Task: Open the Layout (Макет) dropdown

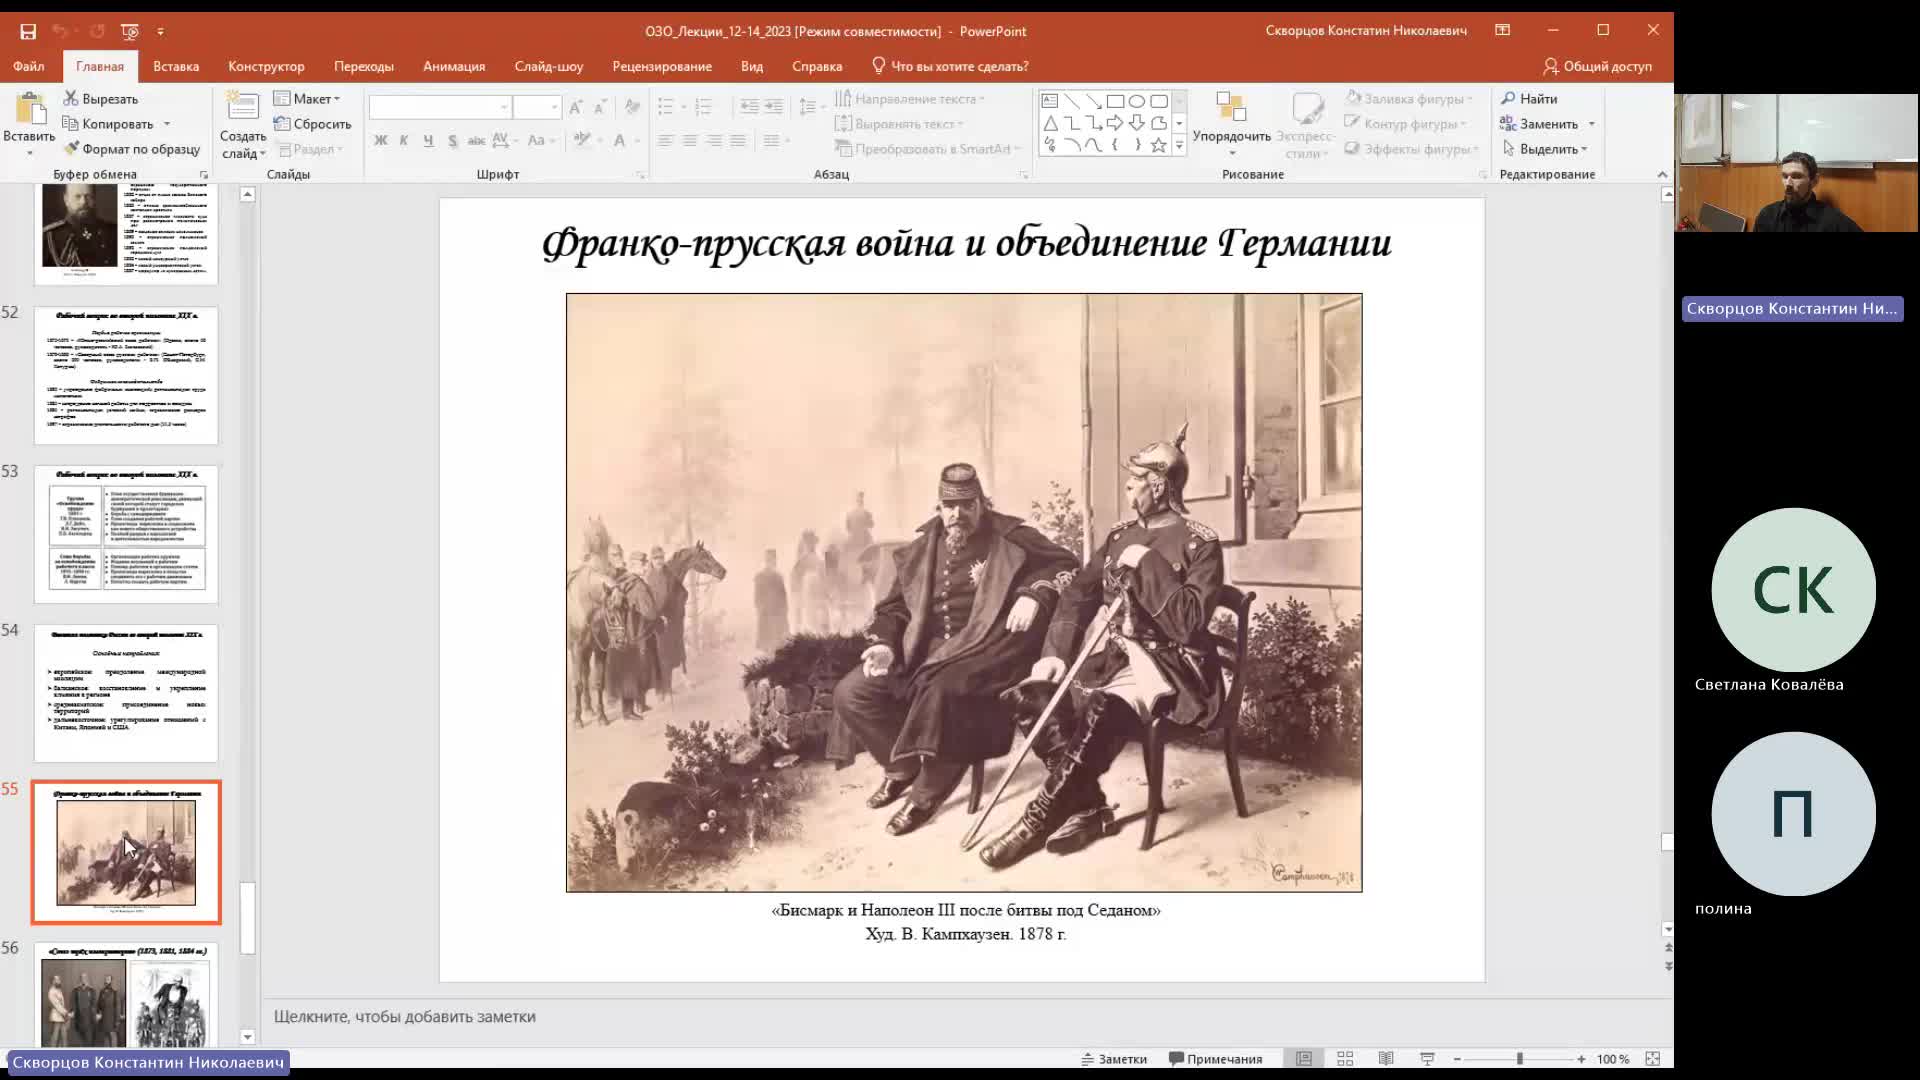Action: [x=307, y=99]
